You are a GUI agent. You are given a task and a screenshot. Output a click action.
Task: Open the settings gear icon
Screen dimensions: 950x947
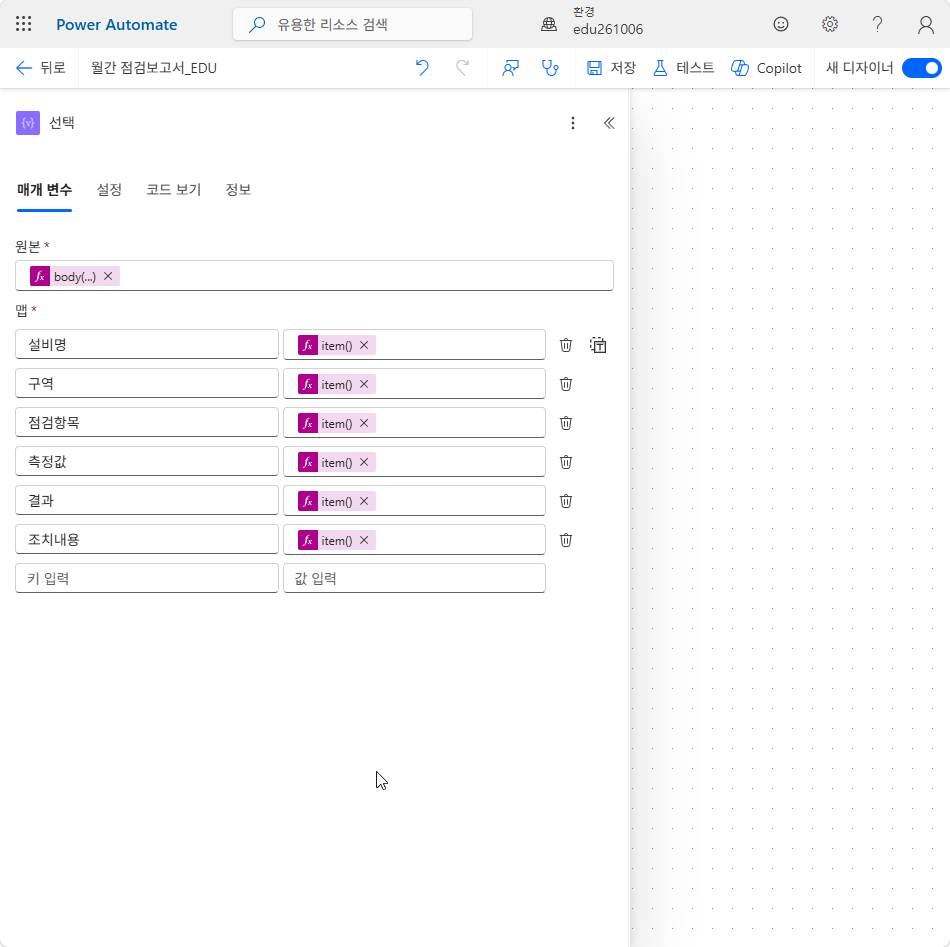point(829,24)
